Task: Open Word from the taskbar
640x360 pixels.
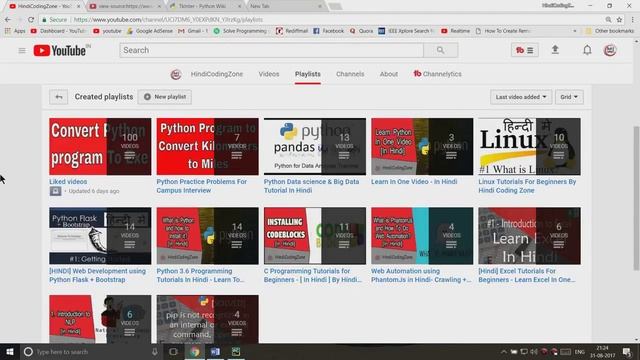Action: tap(215, 351)
